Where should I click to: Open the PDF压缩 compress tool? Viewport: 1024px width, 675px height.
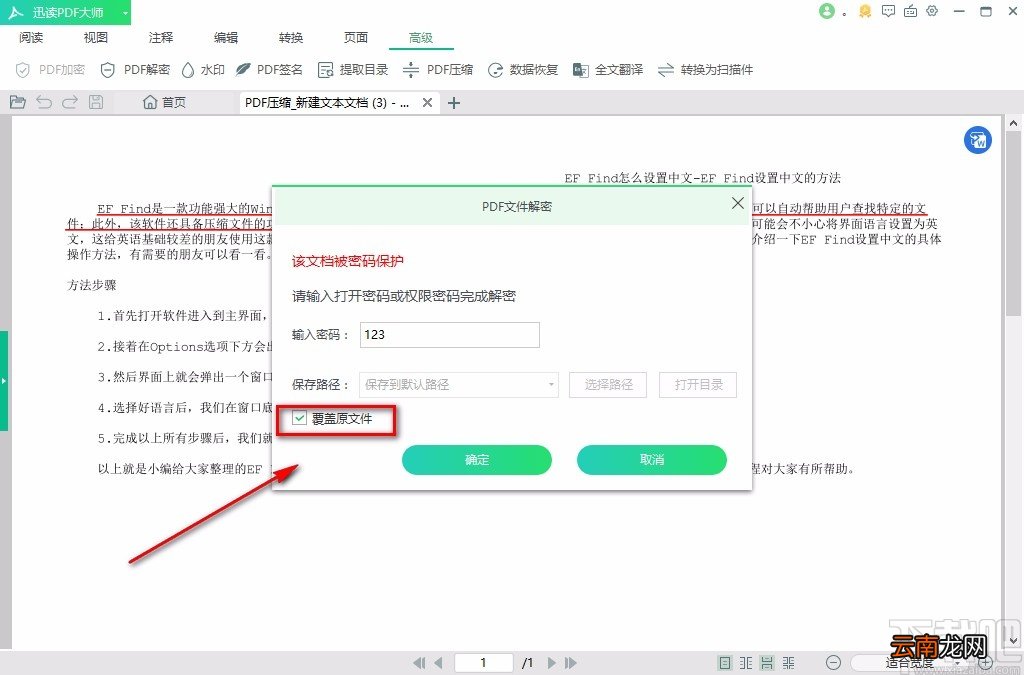point(438,70)
